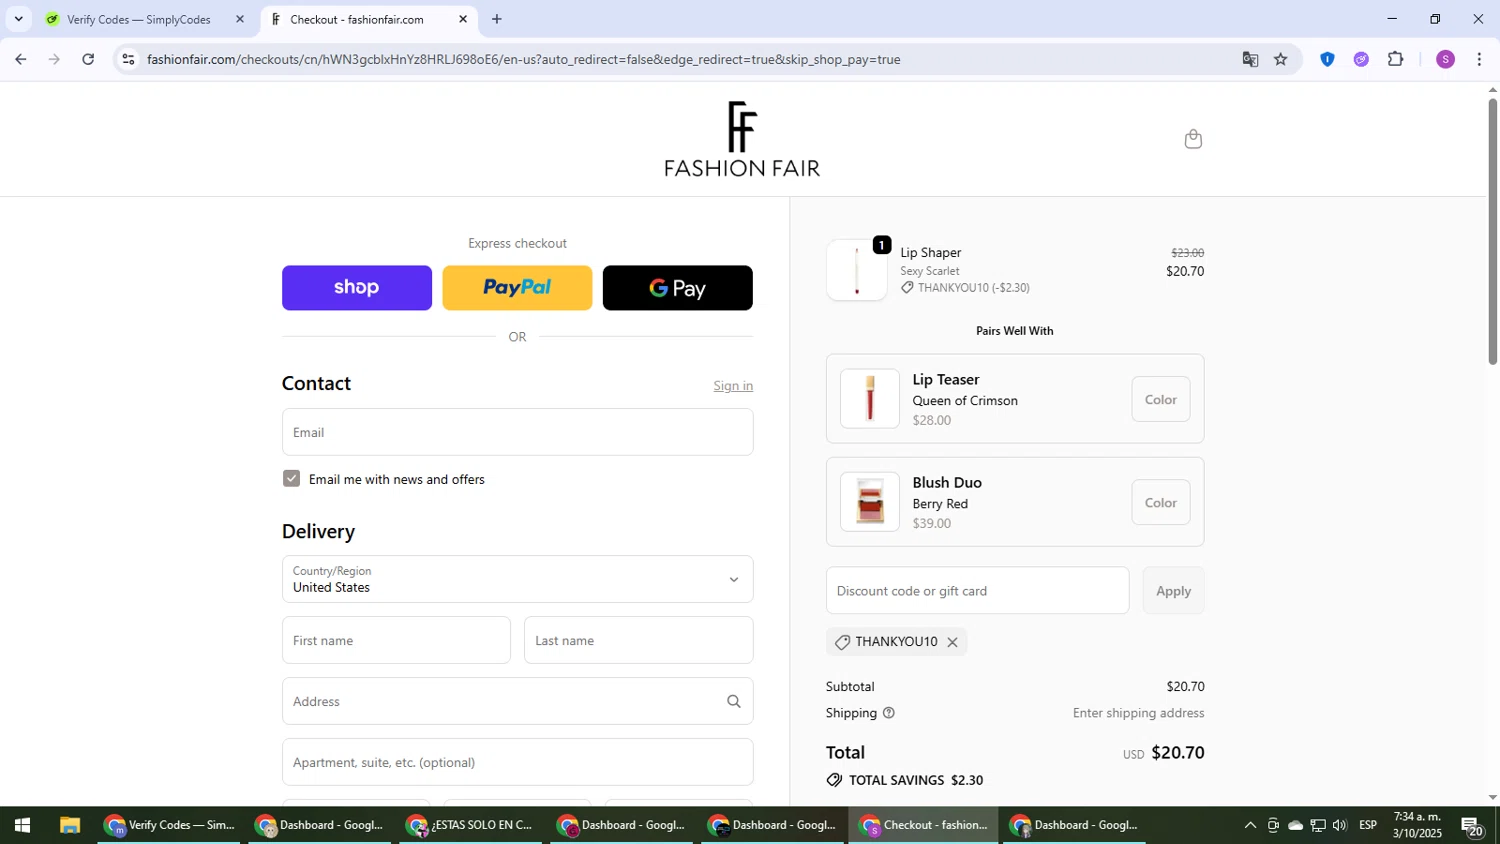Click the Discount code or gift card field
The height and width of the screenshot is (844, 1500).
pos(977,591)
